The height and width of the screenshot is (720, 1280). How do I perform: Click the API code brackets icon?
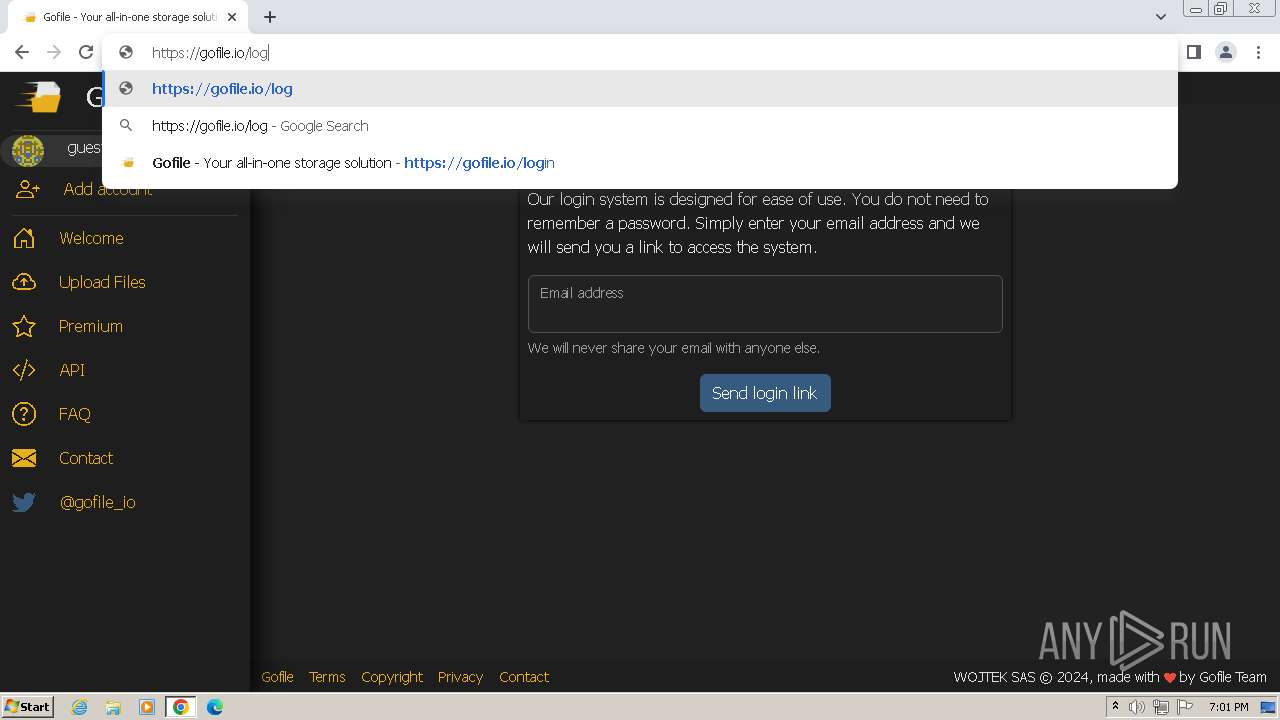24,370
